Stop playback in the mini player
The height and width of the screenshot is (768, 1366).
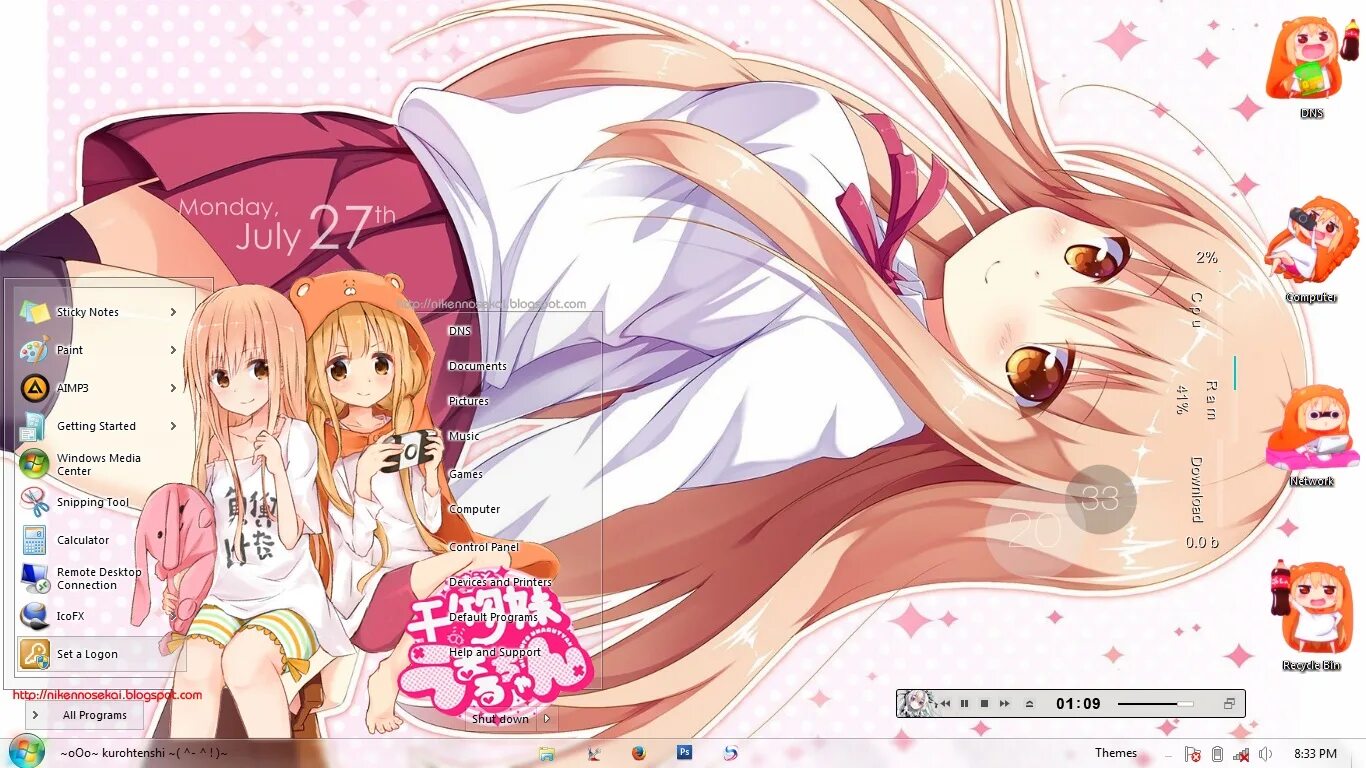point(984,704)
